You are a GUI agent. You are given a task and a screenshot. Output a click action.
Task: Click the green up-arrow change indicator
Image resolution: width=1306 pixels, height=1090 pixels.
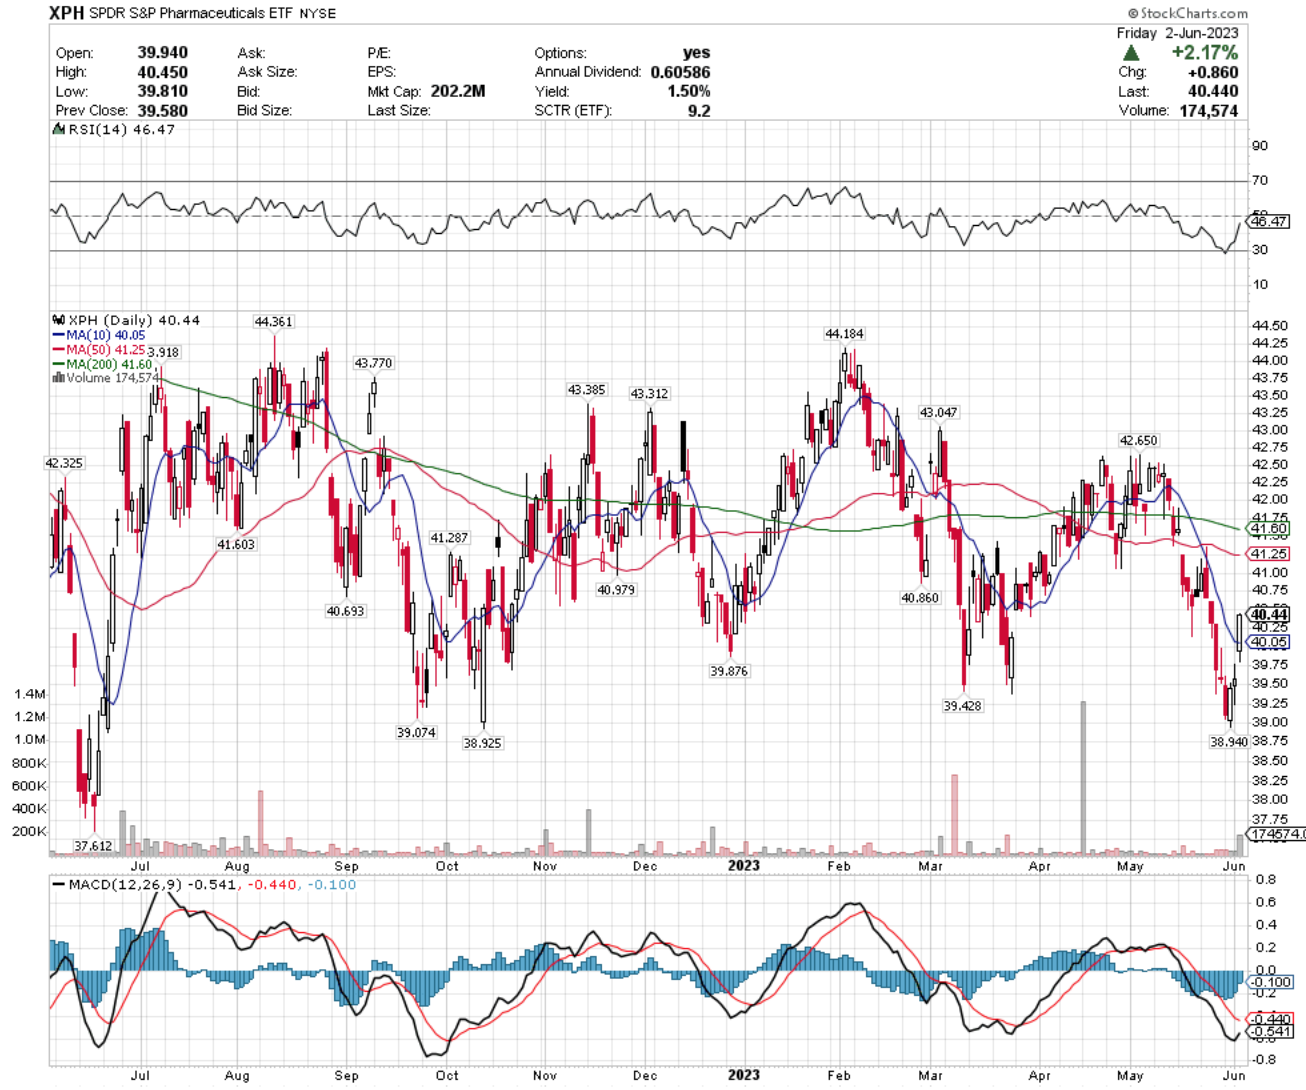pyautogui.click(x=1130, y=53)
